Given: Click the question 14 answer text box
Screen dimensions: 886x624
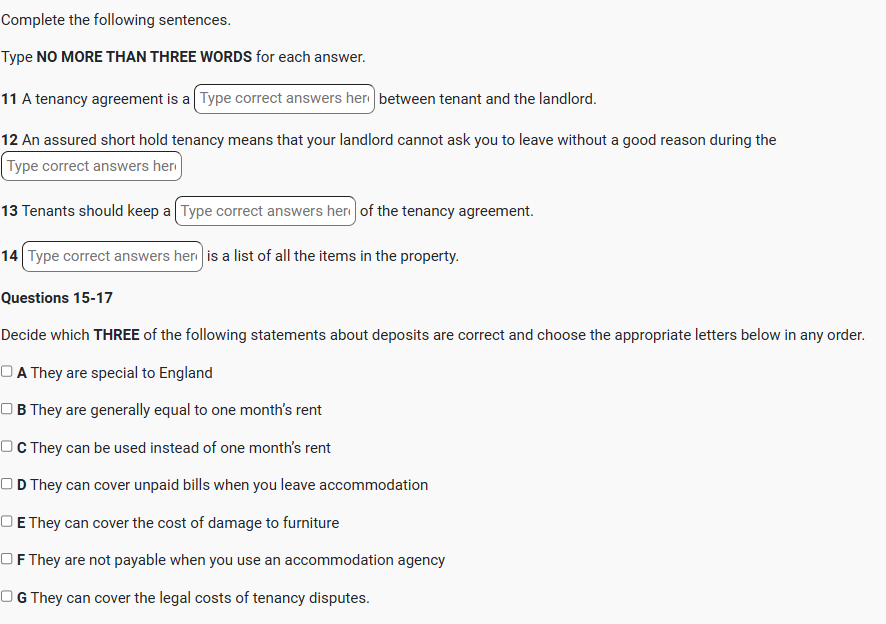Looking at the screenshot, I should [x=112, y=256].
